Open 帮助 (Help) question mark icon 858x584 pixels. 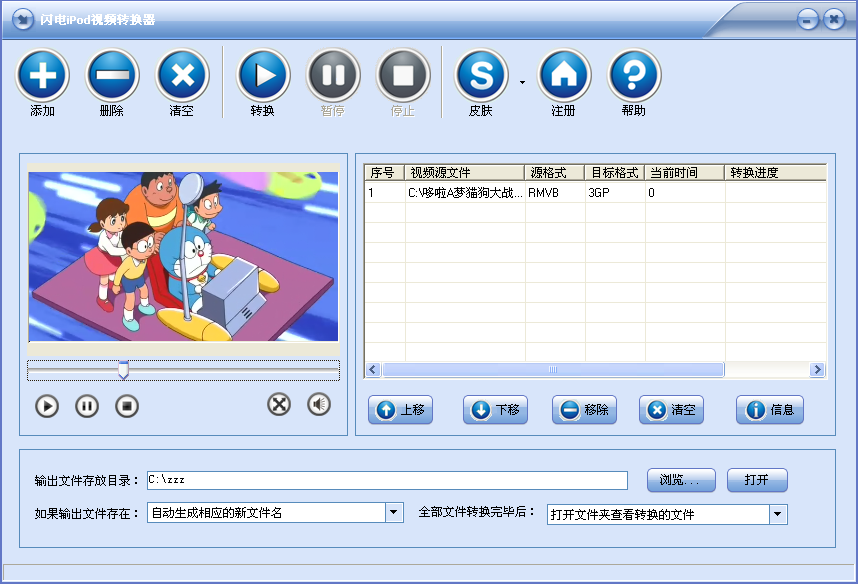634,76
